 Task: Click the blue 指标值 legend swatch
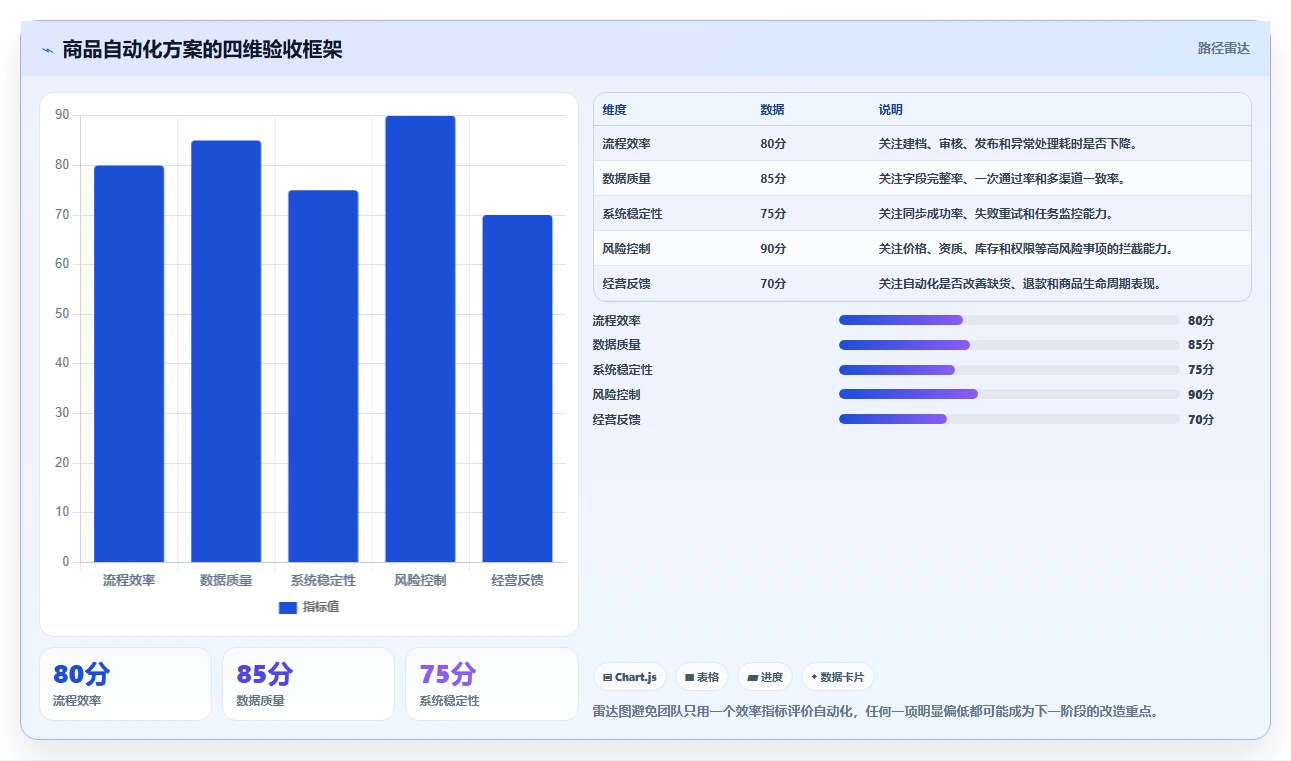coord(288,607)
